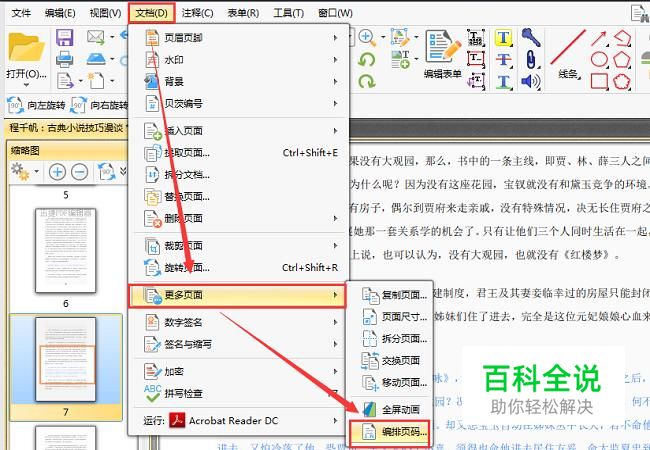
Task: Click thumbnail zoom in plus button
Action: [x=57, y=171]
